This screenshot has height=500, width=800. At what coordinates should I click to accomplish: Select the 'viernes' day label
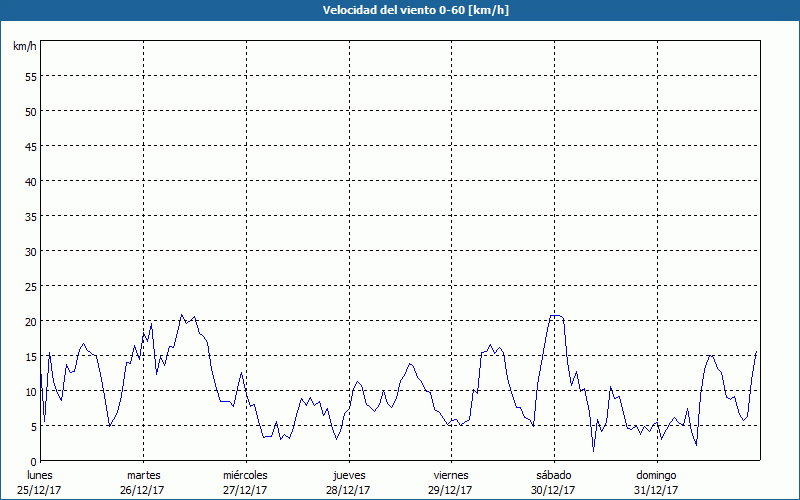(451, 475)
